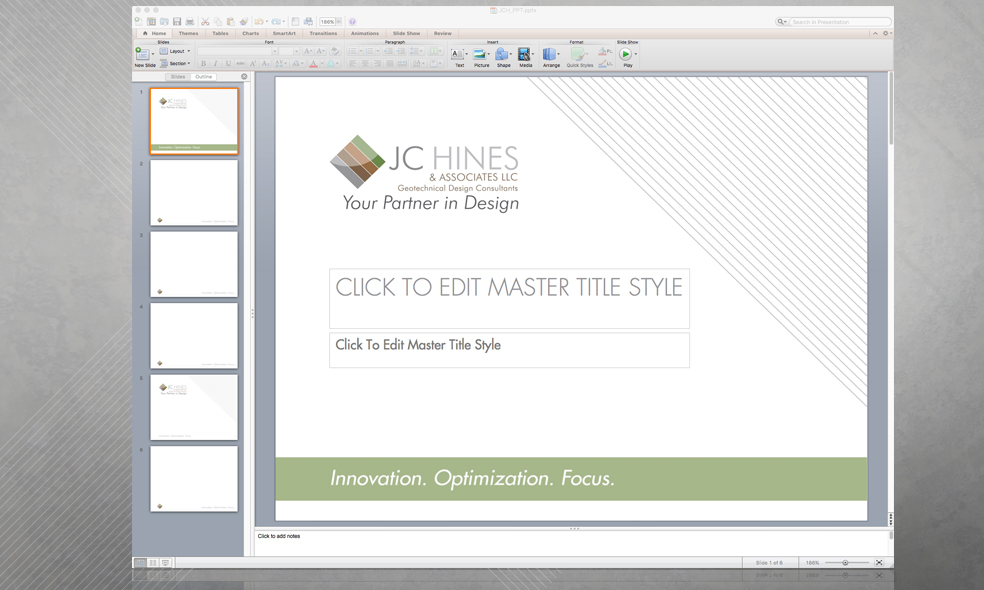Open the templates gallery icon
Screen dimensions: 984x590
coord(151,21)
